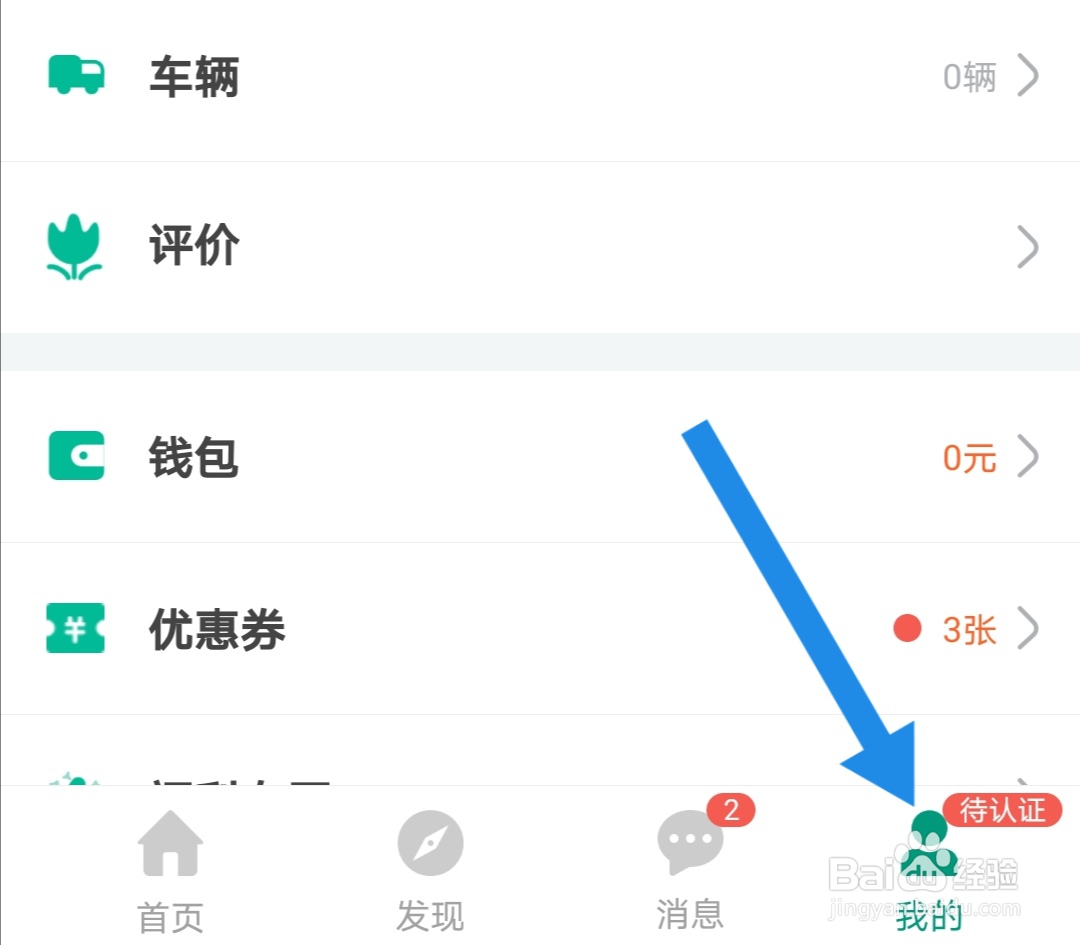The image size is (1080, 945).
Task: Expand the 车辆 row chevron
Action: tap(1028, 75)
